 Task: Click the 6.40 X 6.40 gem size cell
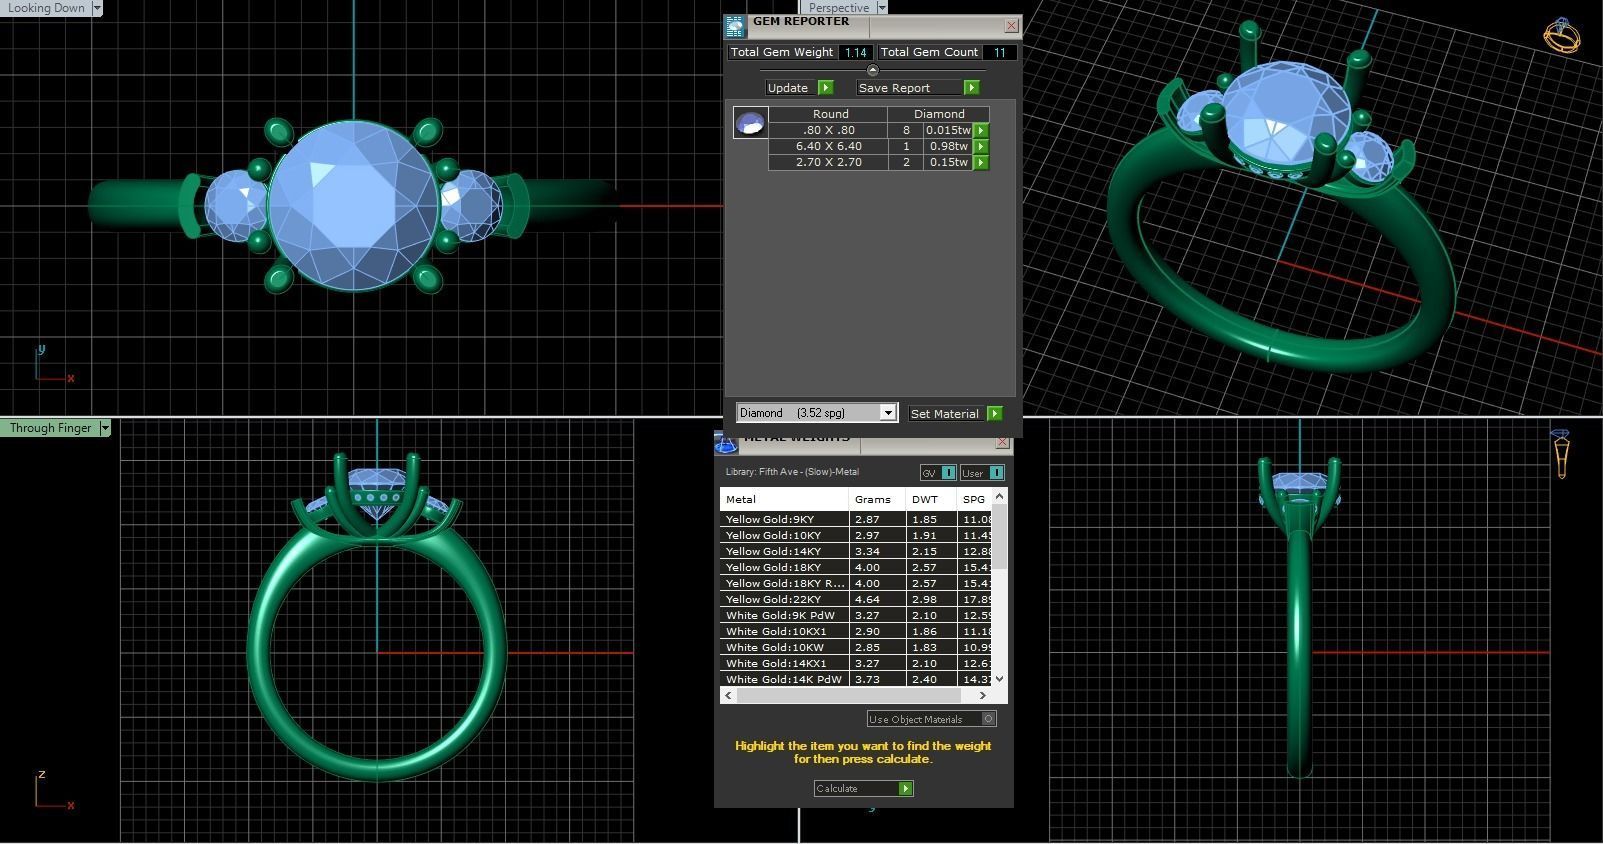(828, 146)
